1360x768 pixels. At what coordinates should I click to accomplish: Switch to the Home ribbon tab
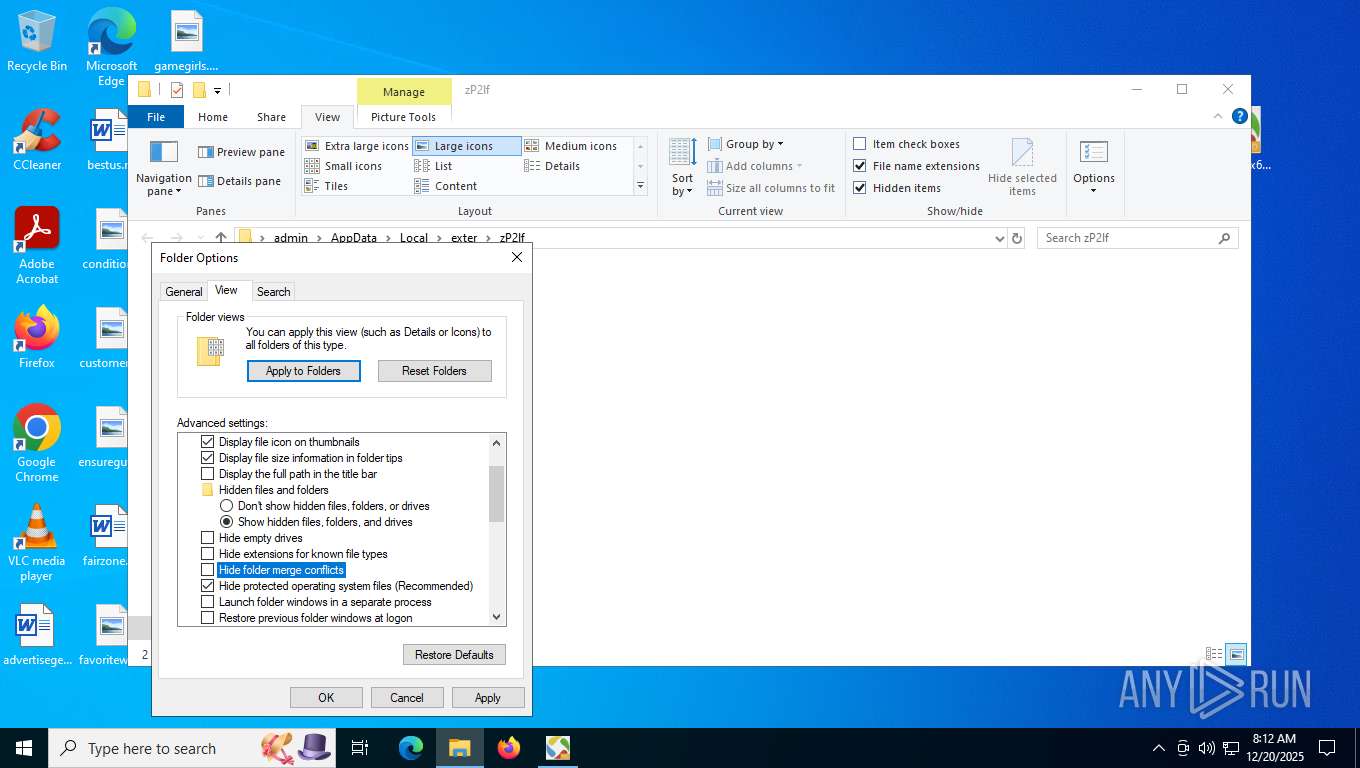(213, 117)
